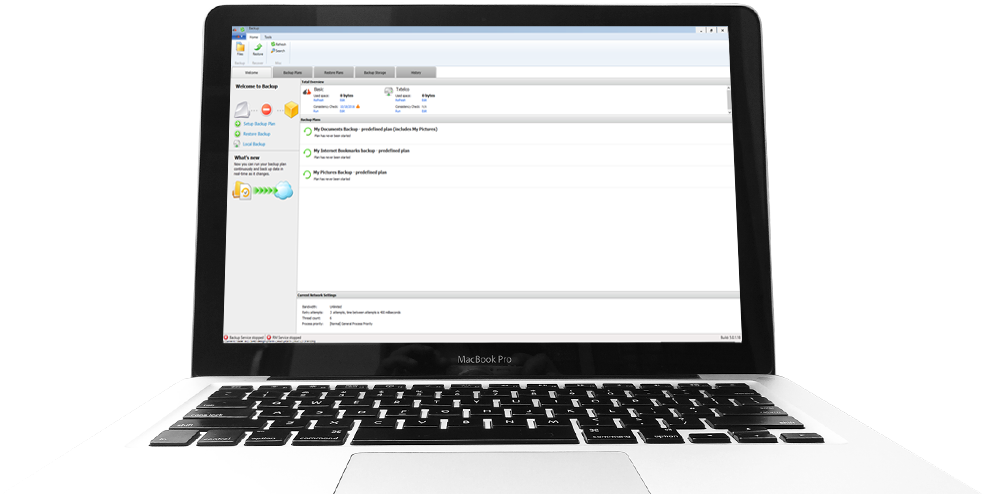Open the Tools ribbon tab
The height and width of the screenshot is (494, 982).
[268, 37]
